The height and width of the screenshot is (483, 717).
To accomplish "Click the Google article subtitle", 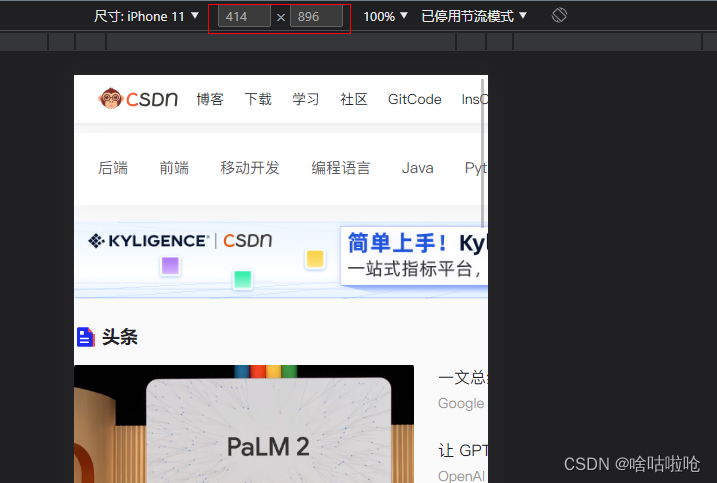I will coord(461,403).
